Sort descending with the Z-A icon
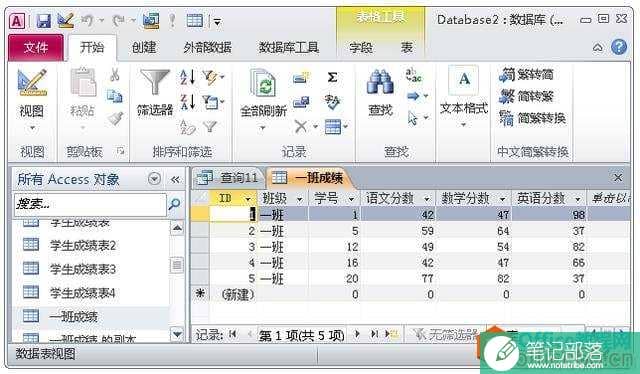Image resolution: width=640 pixels, height=374 pixels. point(187,102)
